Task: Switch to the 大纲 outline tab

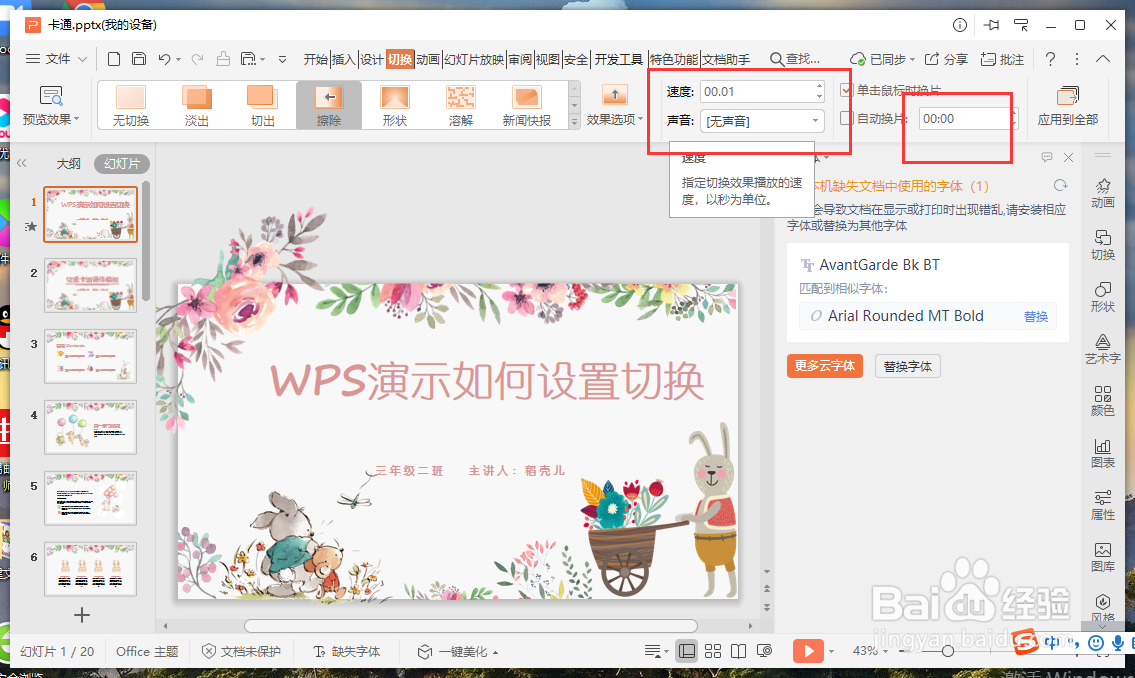Action: [x=68, y=163]
